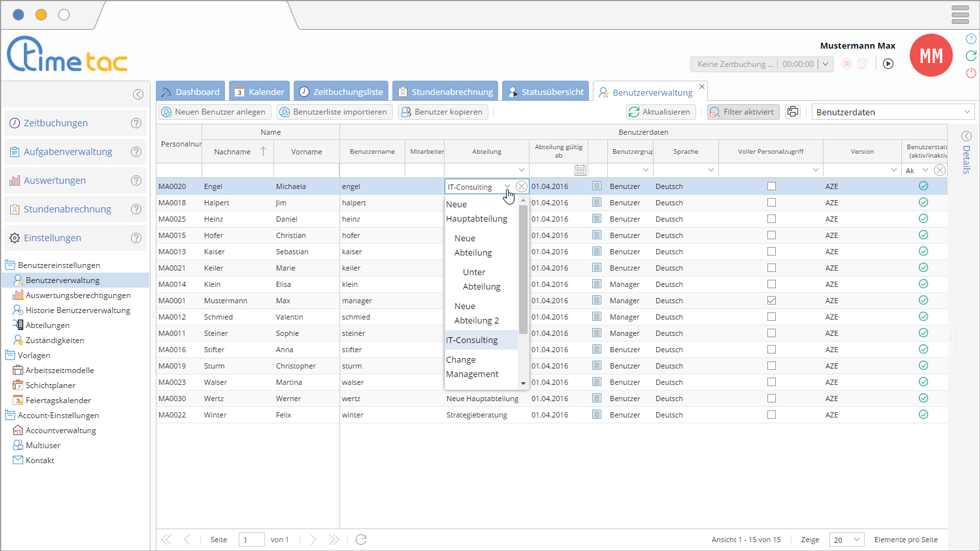Refresh the table using the pagination reload icon
The width and height of the screenshot is (980, 551).
tap(361, 540)
